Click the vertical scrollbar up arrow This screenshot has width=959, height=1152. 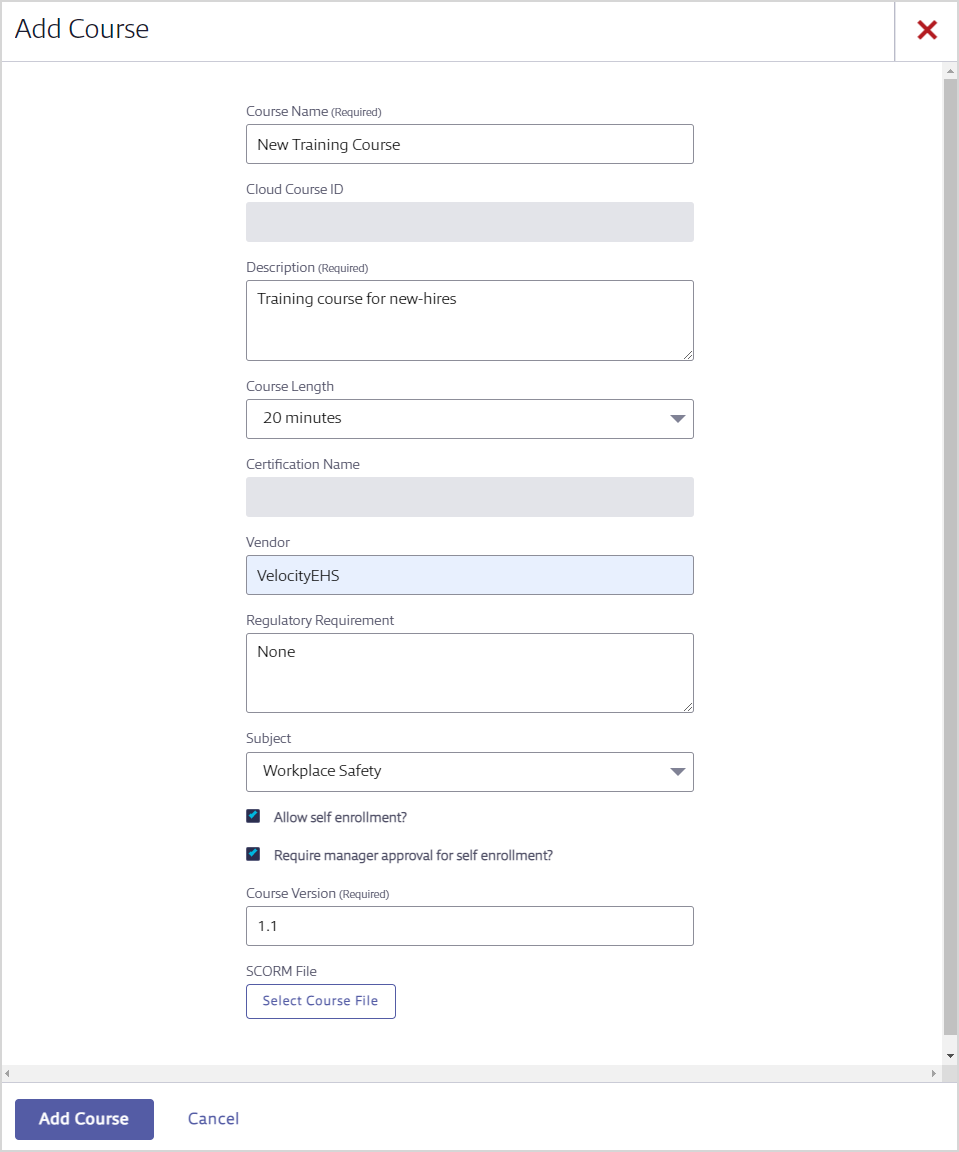(x=950, y=72)
